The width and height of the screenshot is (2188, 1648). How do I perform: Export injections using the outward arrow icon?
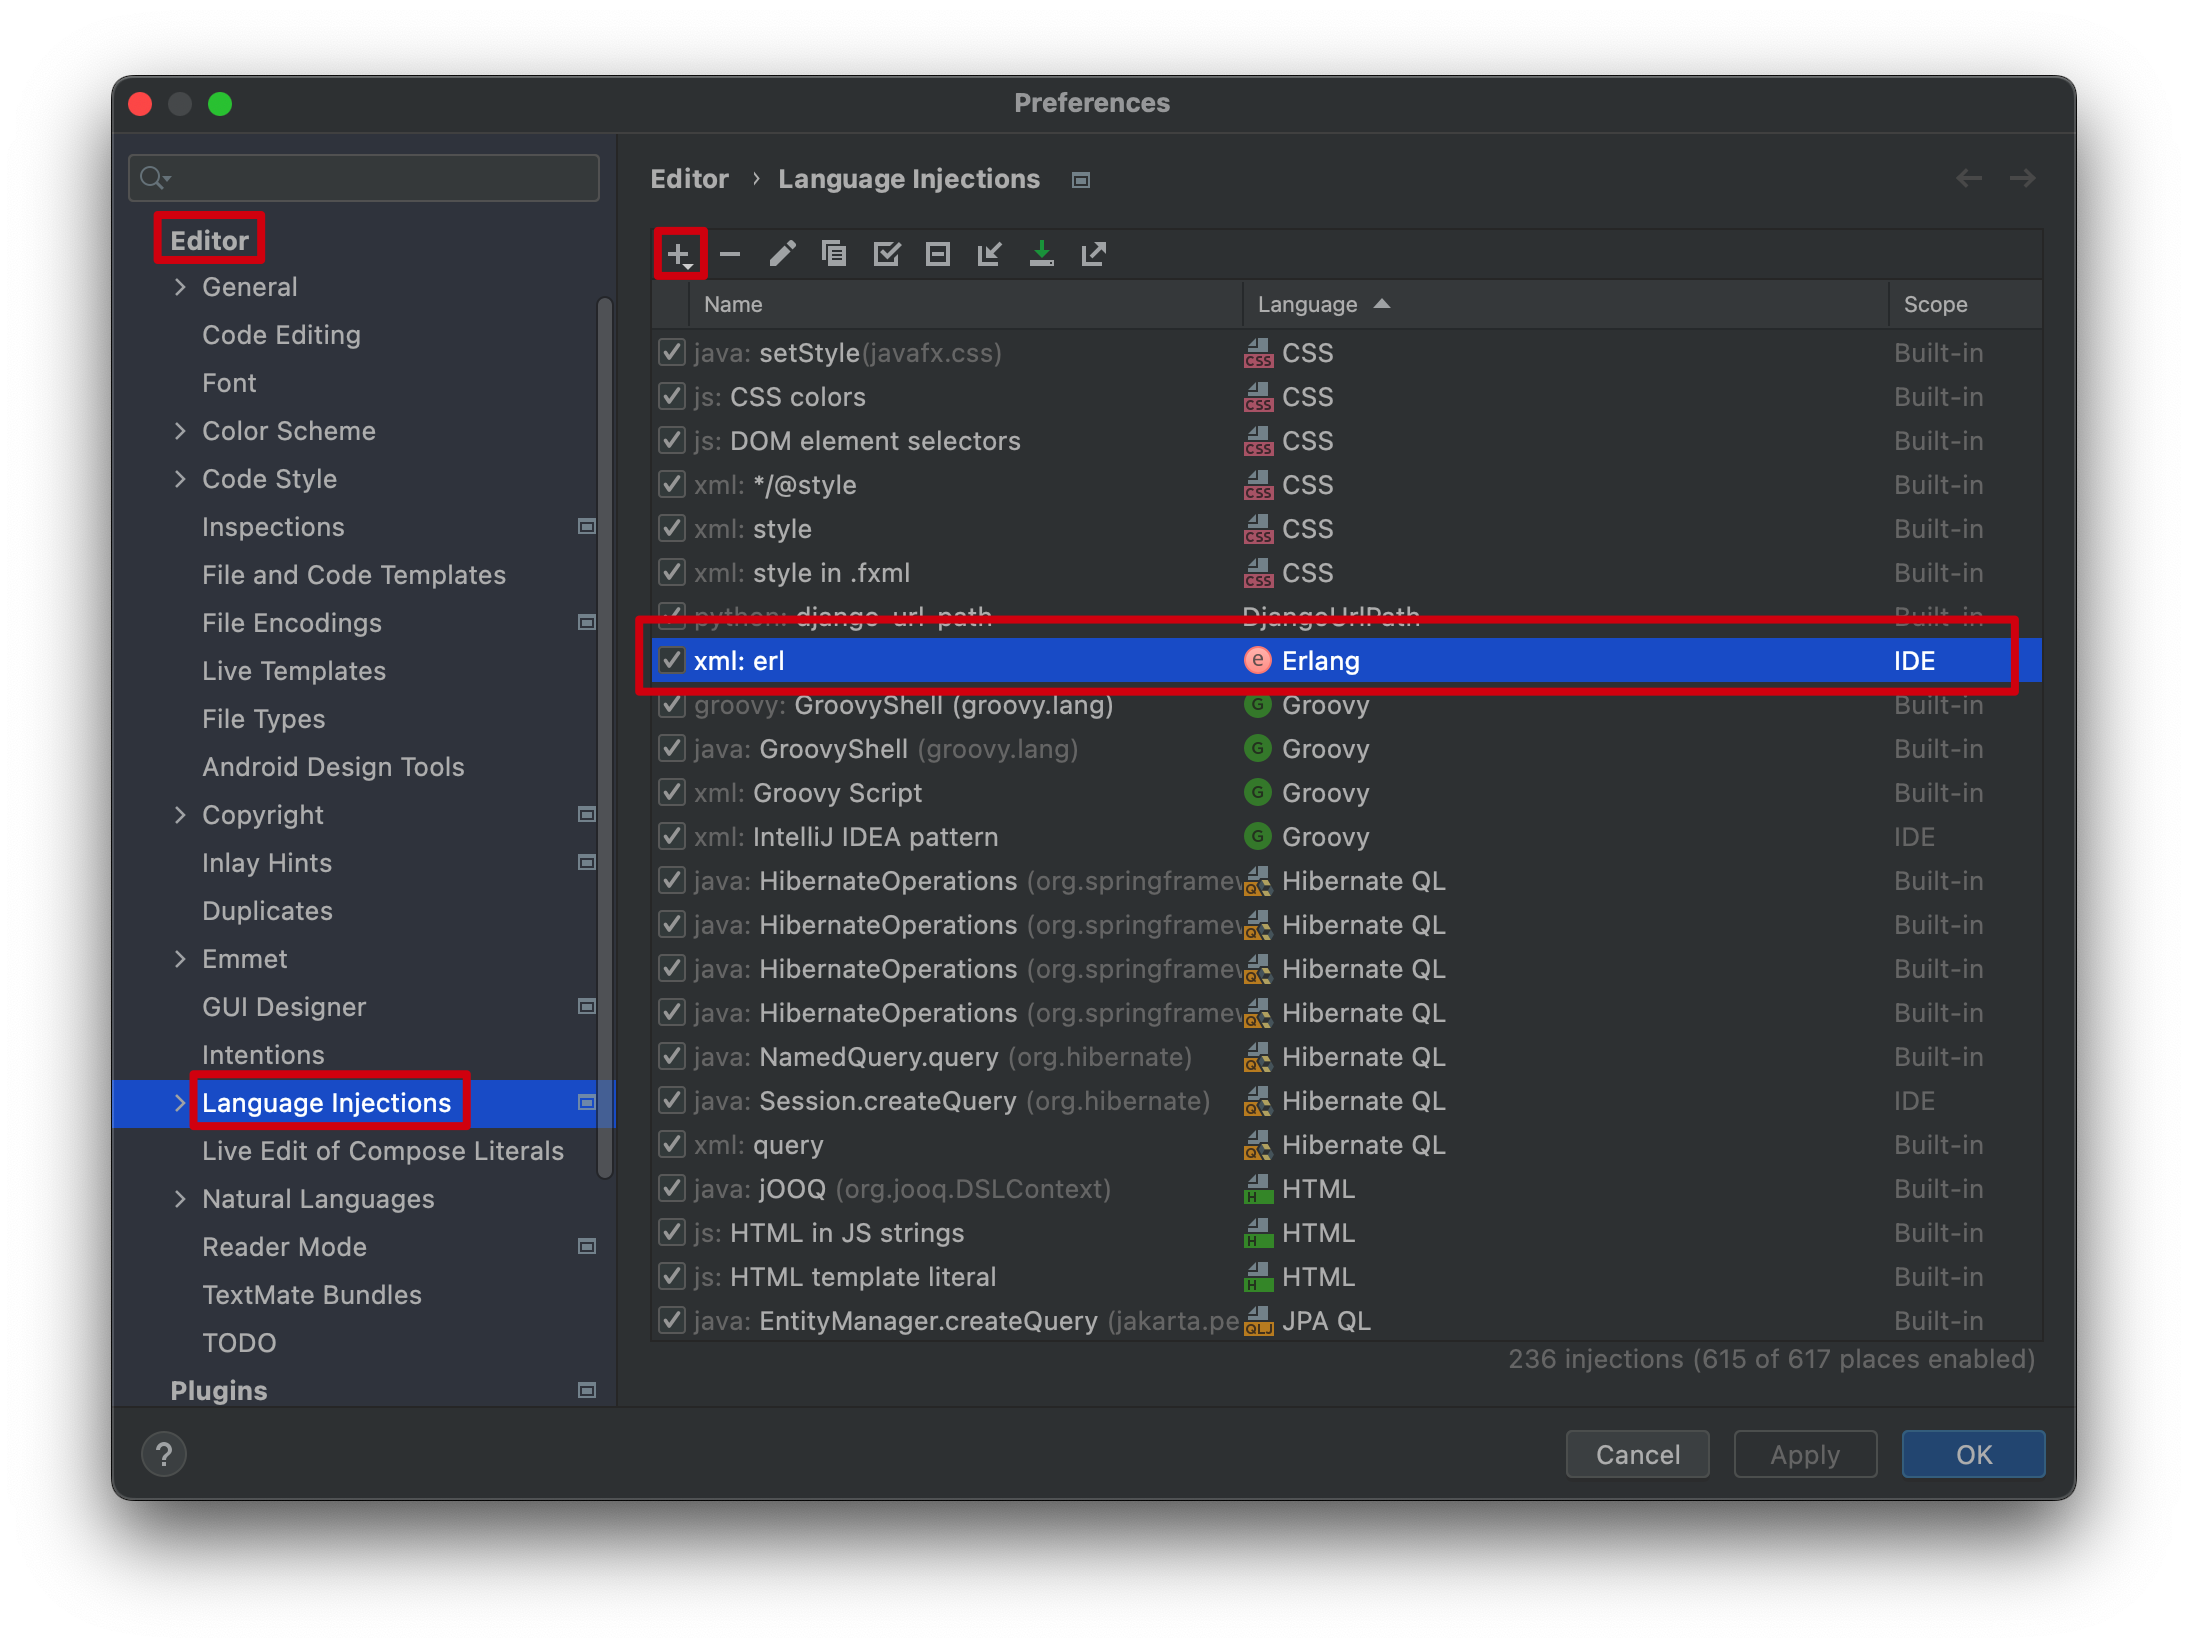(1093, 253)
